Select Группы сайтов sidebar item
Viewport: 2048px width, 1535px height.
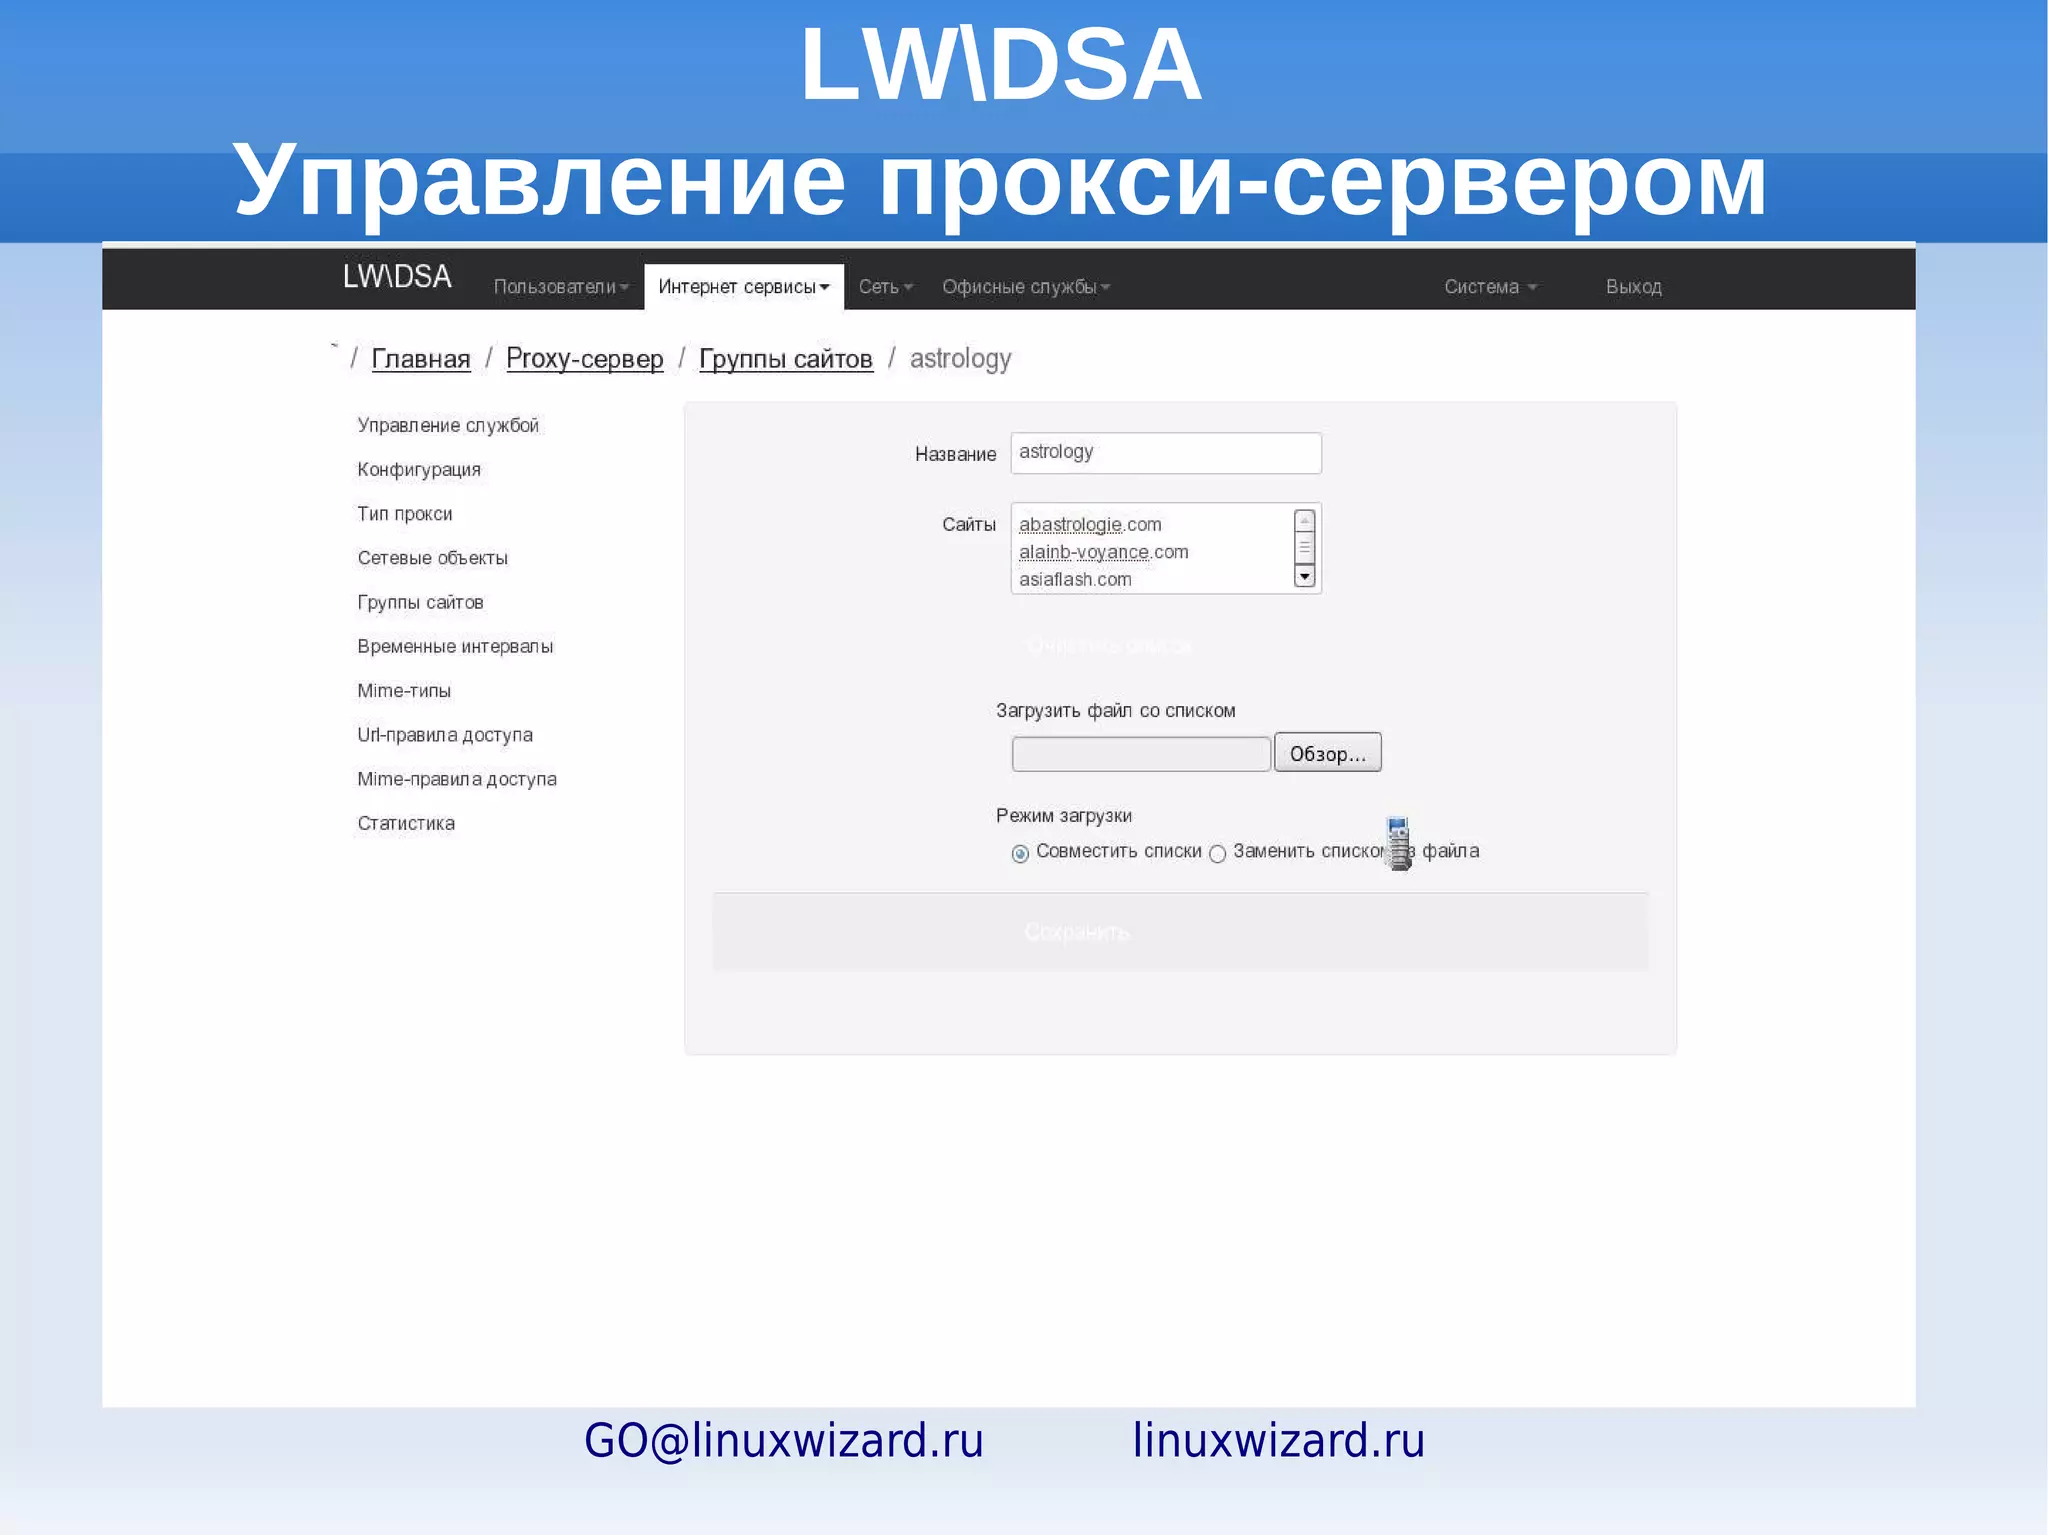[421, 602]
